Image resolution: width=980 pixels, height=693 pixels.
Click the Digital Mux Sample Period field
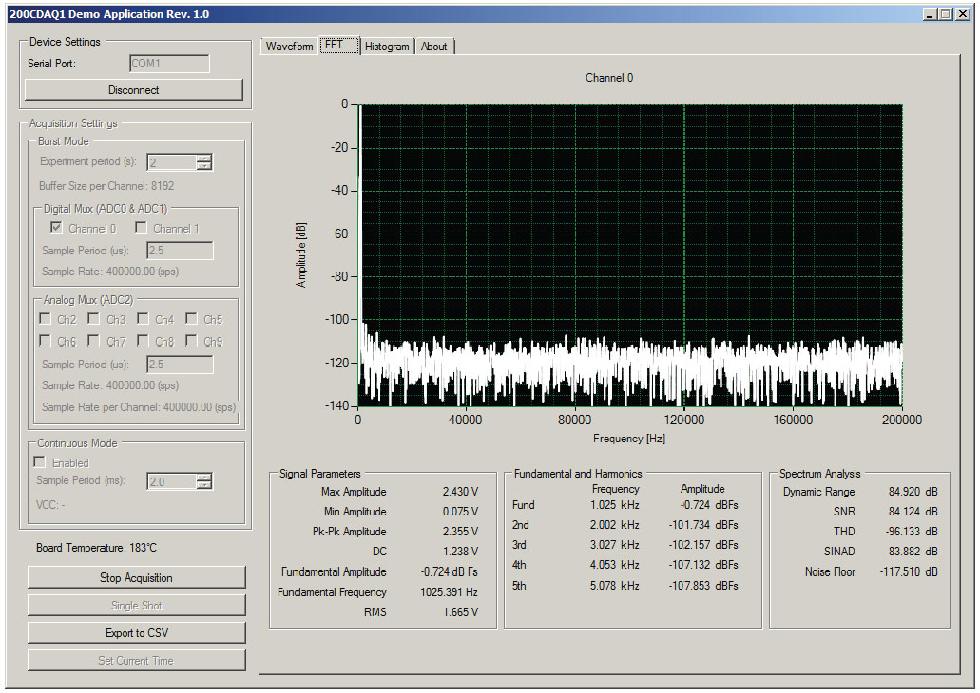coord(180,251)
